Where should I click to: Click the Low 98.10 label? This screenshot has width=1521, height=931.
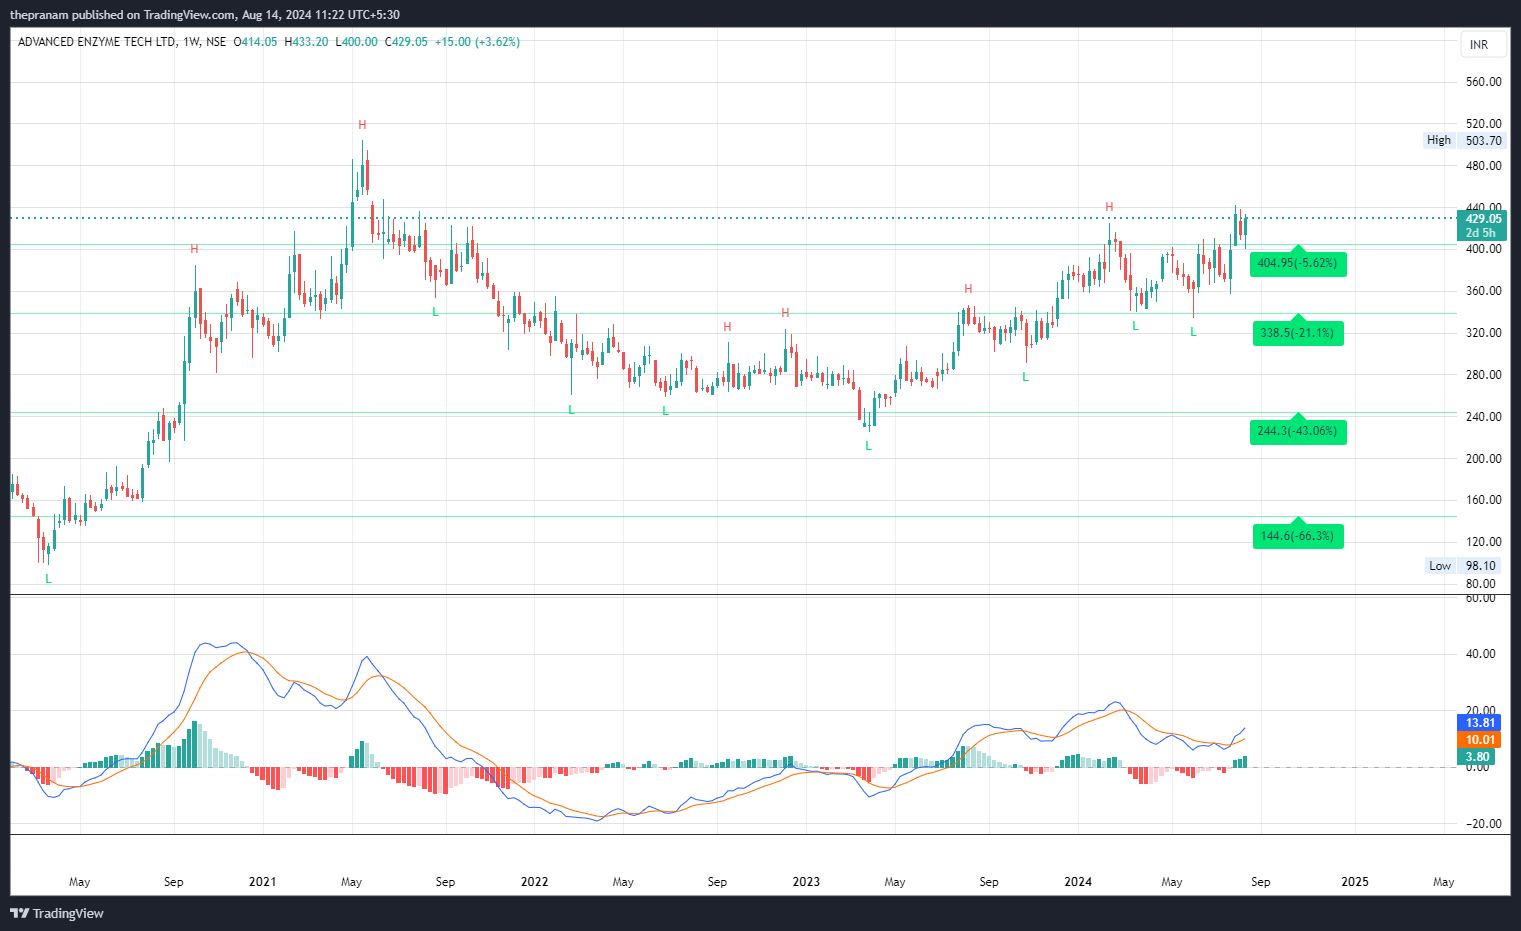coord(1463,566)
